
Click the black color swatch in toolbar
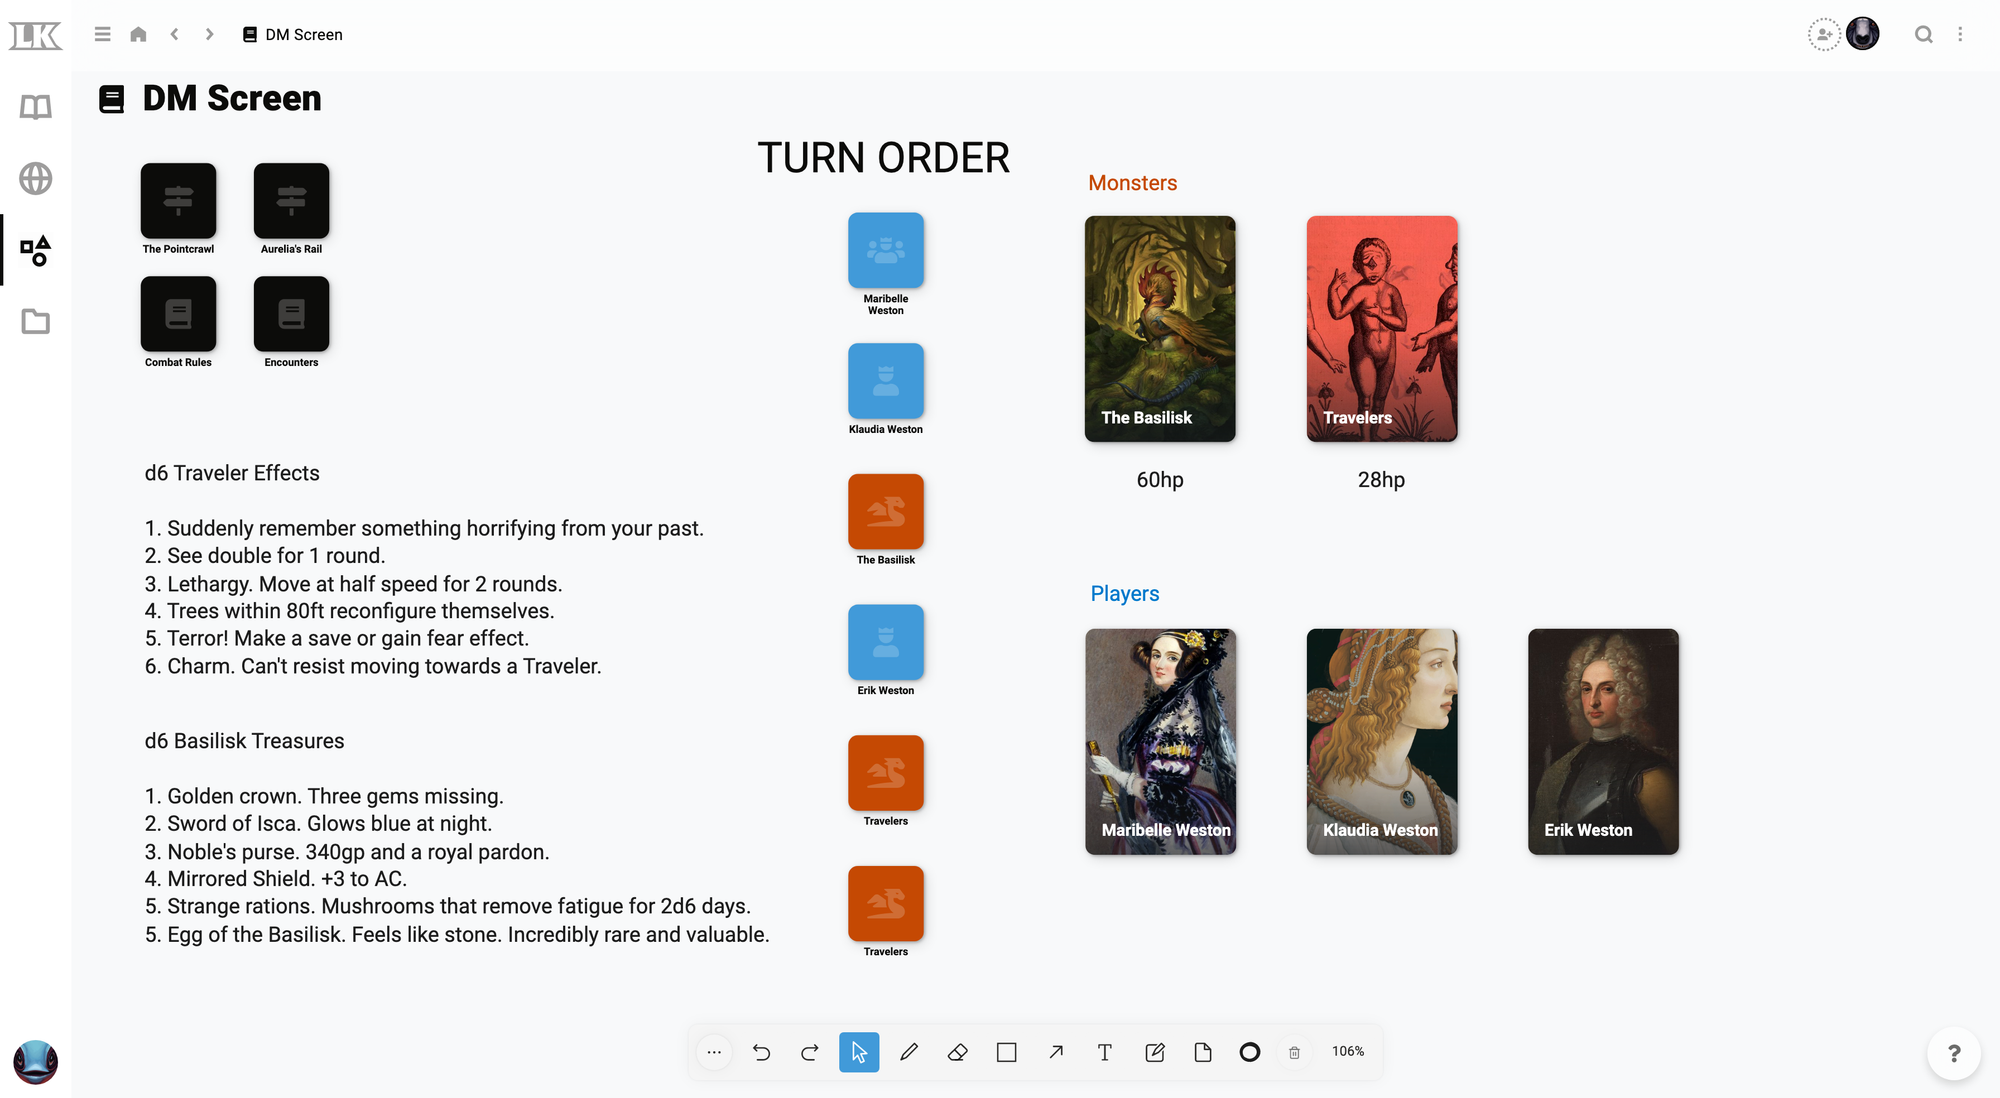coord(1249,1052)
